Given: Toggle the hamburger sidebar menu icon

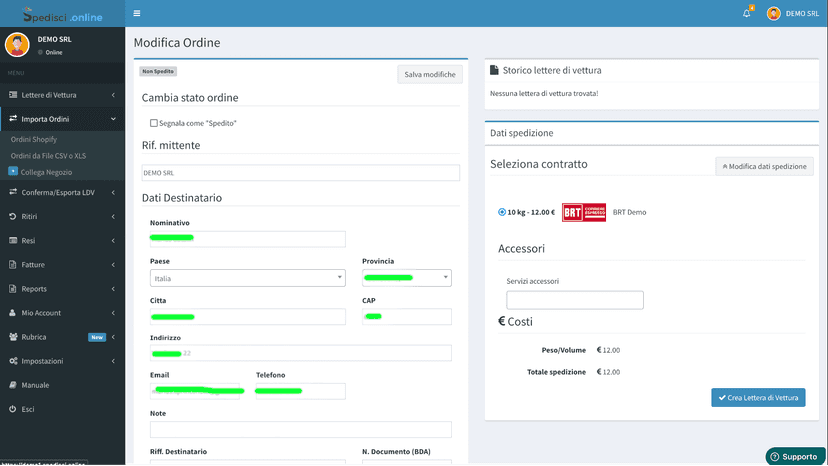Looking at the screenshot, I should coord(137,13).
